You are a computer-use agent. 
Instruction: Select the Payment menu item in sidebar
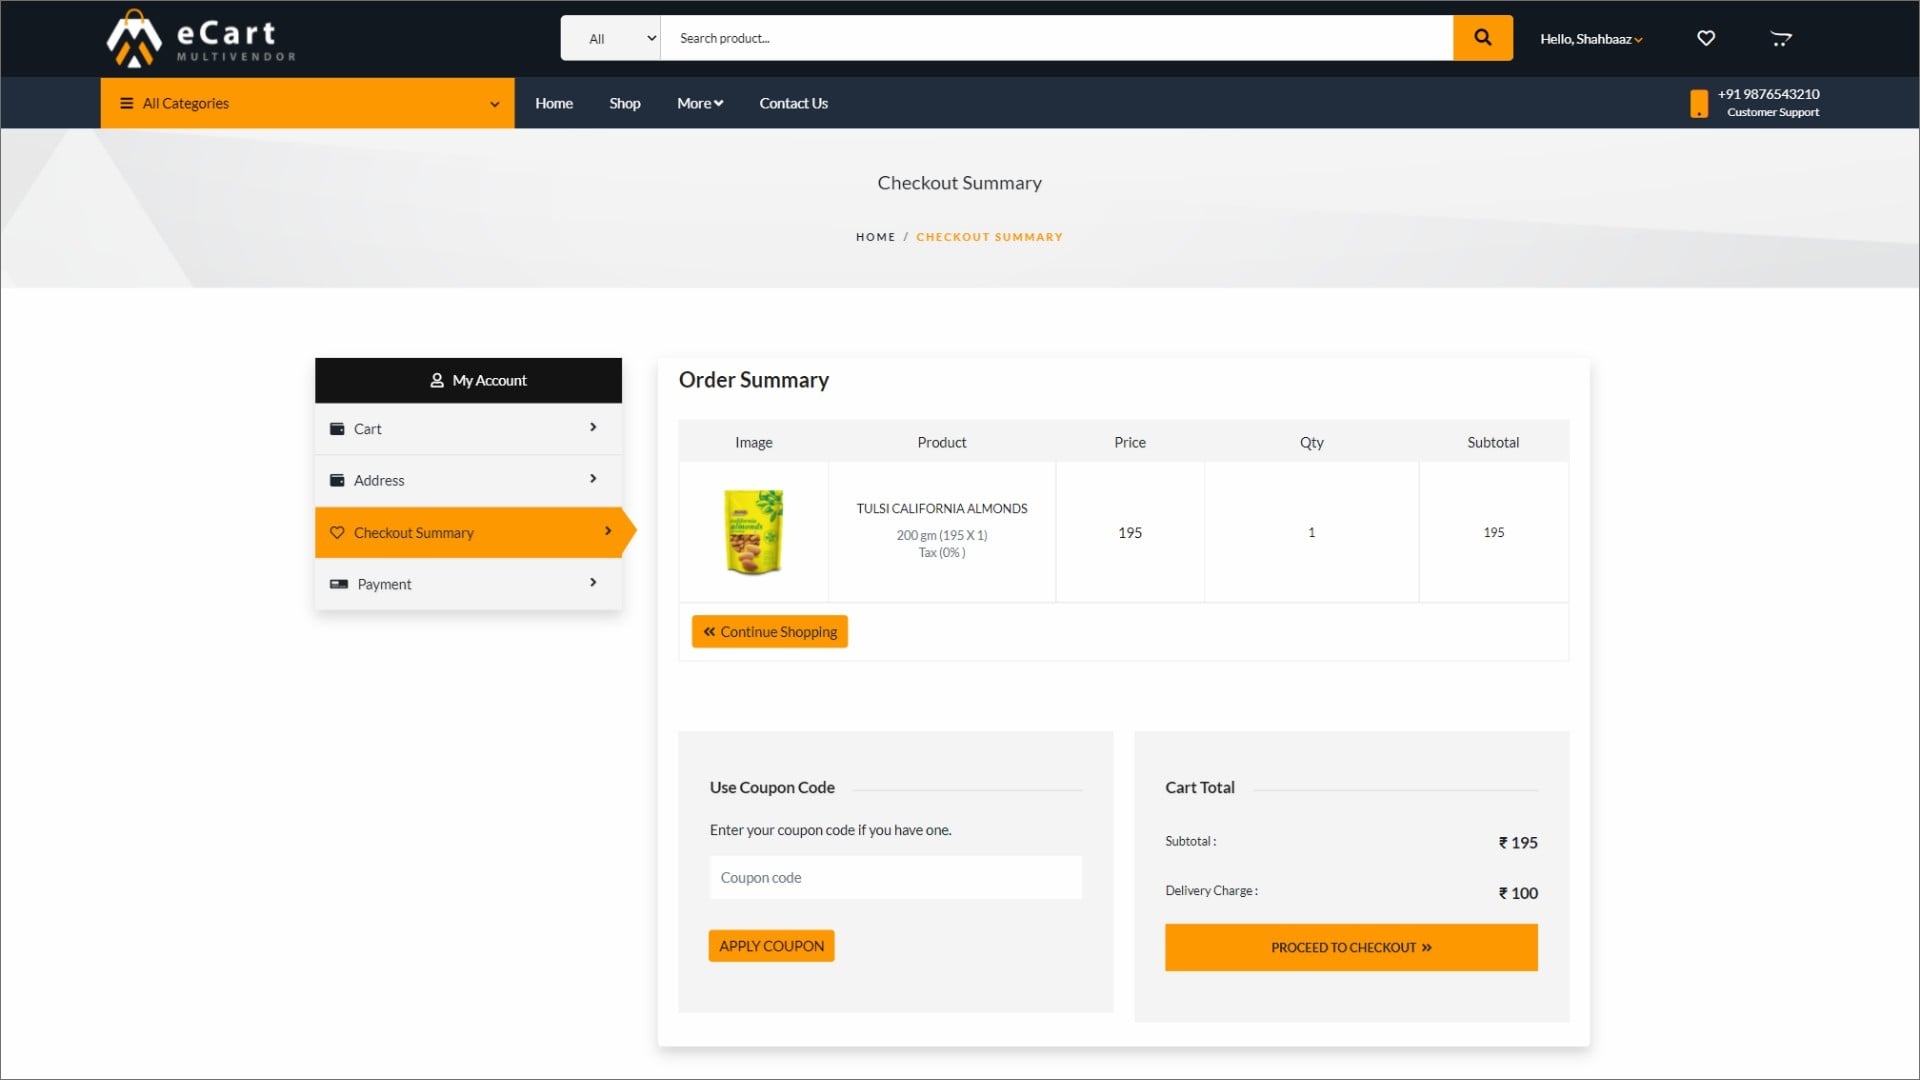coord(468,583)
